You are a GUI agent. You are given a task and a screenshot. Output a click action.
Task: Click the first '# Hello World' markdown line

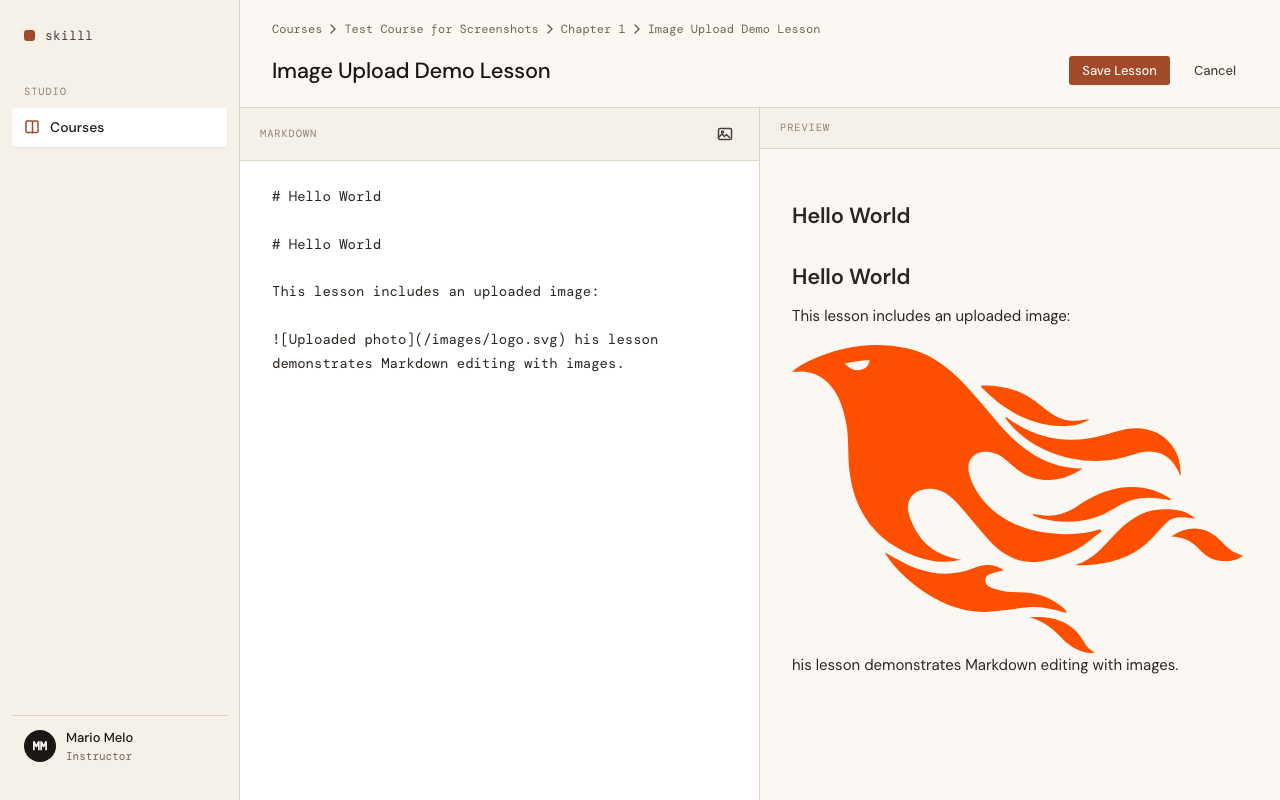click(326, 196)
